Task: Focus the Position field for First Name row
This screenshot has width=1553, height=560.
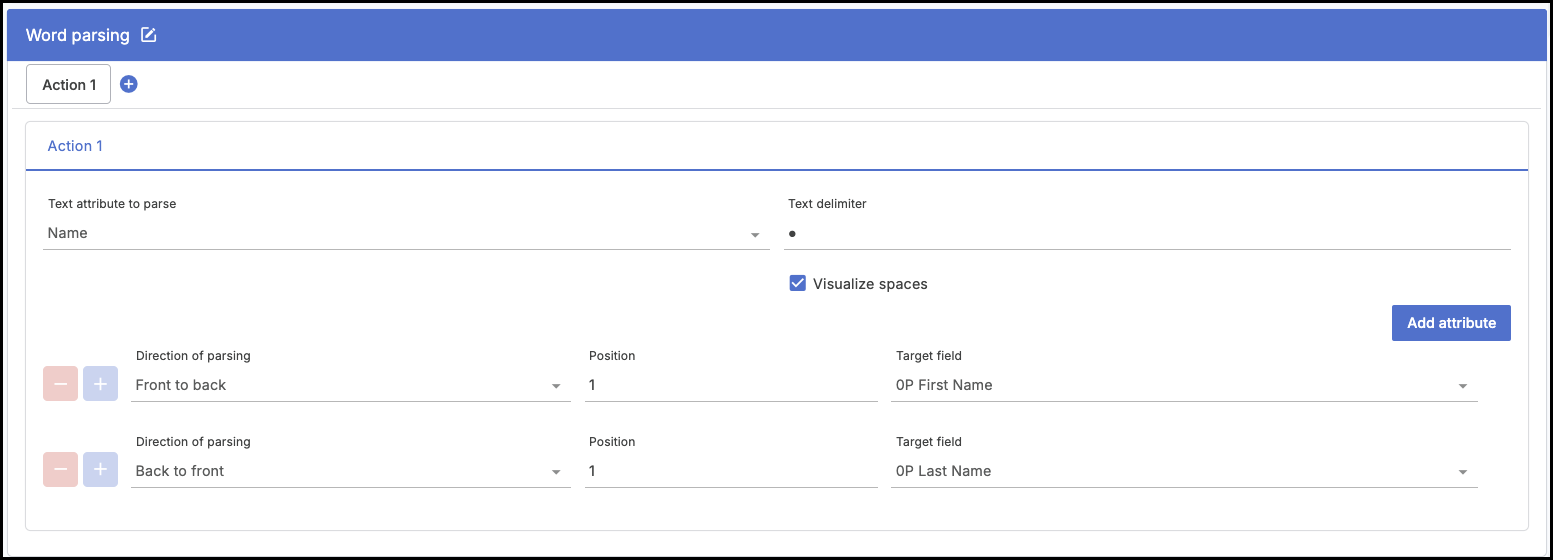Action: click(732, 386)
